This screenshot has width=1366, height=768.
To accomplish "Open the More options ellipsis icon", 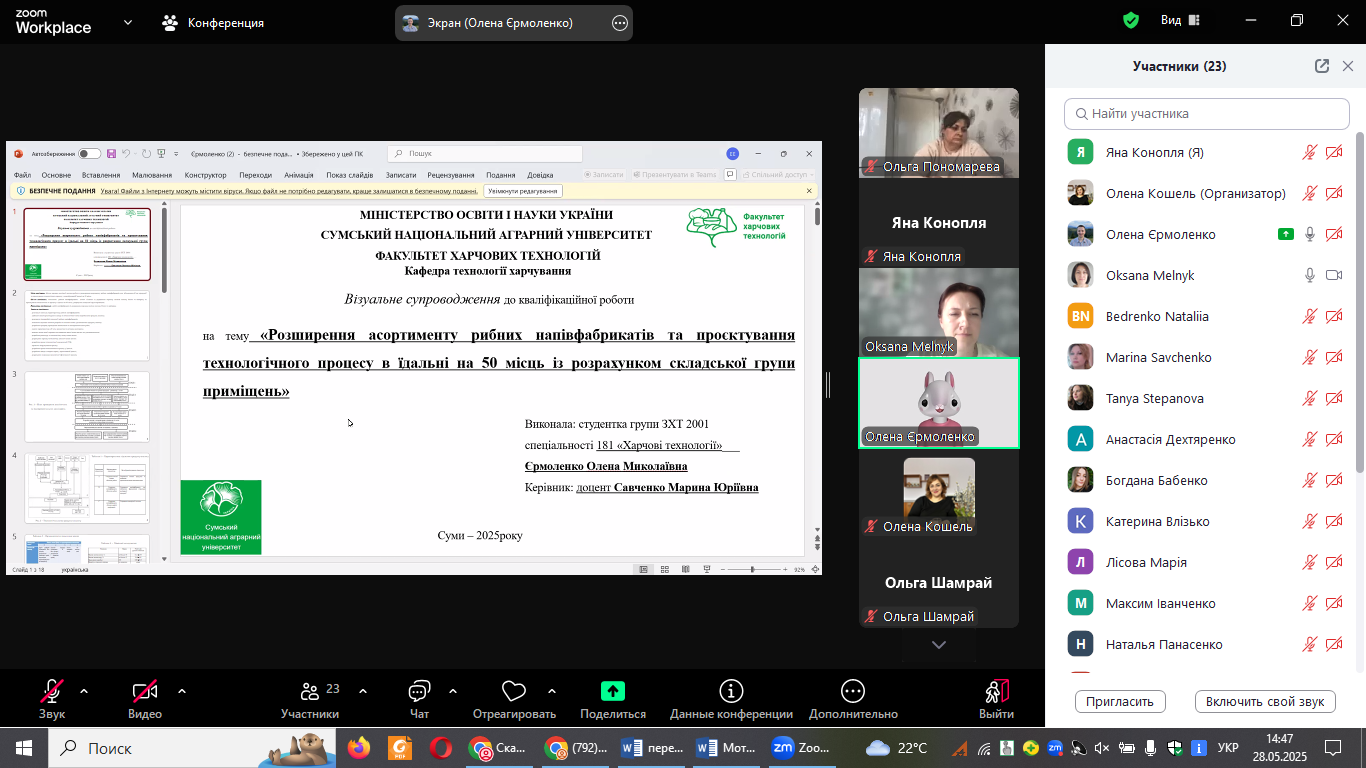I will [852, 691].
